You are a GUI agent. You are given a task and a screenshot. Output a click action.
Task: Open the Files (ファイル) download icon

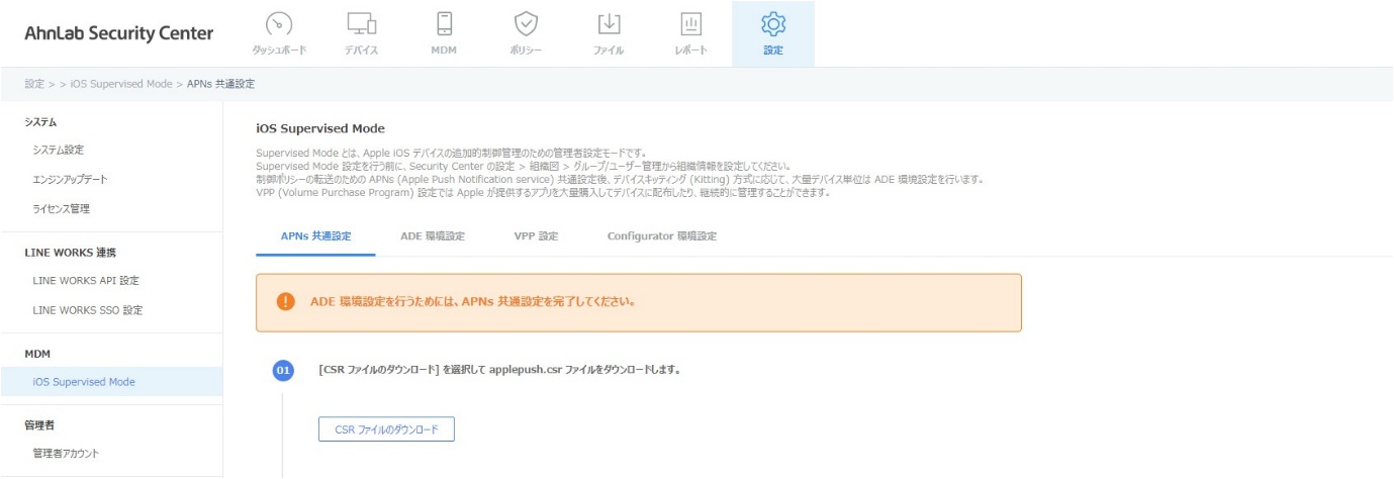point(609,24)
